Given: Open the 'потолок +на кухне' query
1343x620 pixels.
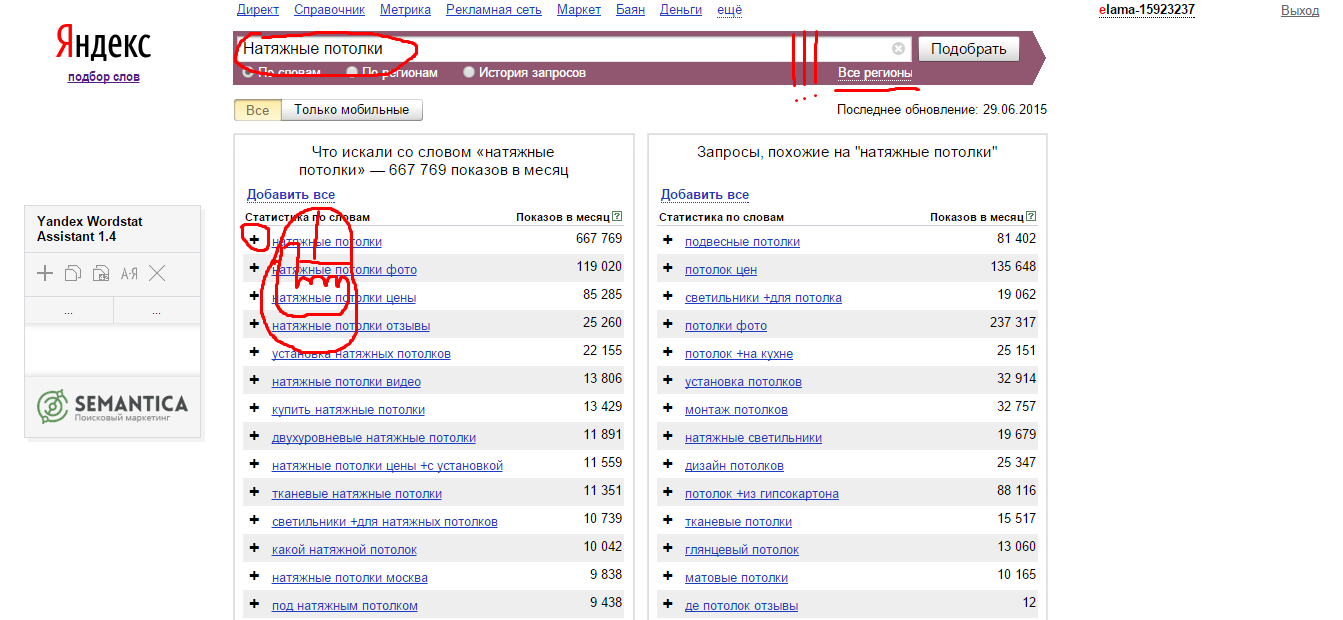Looking at the screenshot, I should click(739, 354).
